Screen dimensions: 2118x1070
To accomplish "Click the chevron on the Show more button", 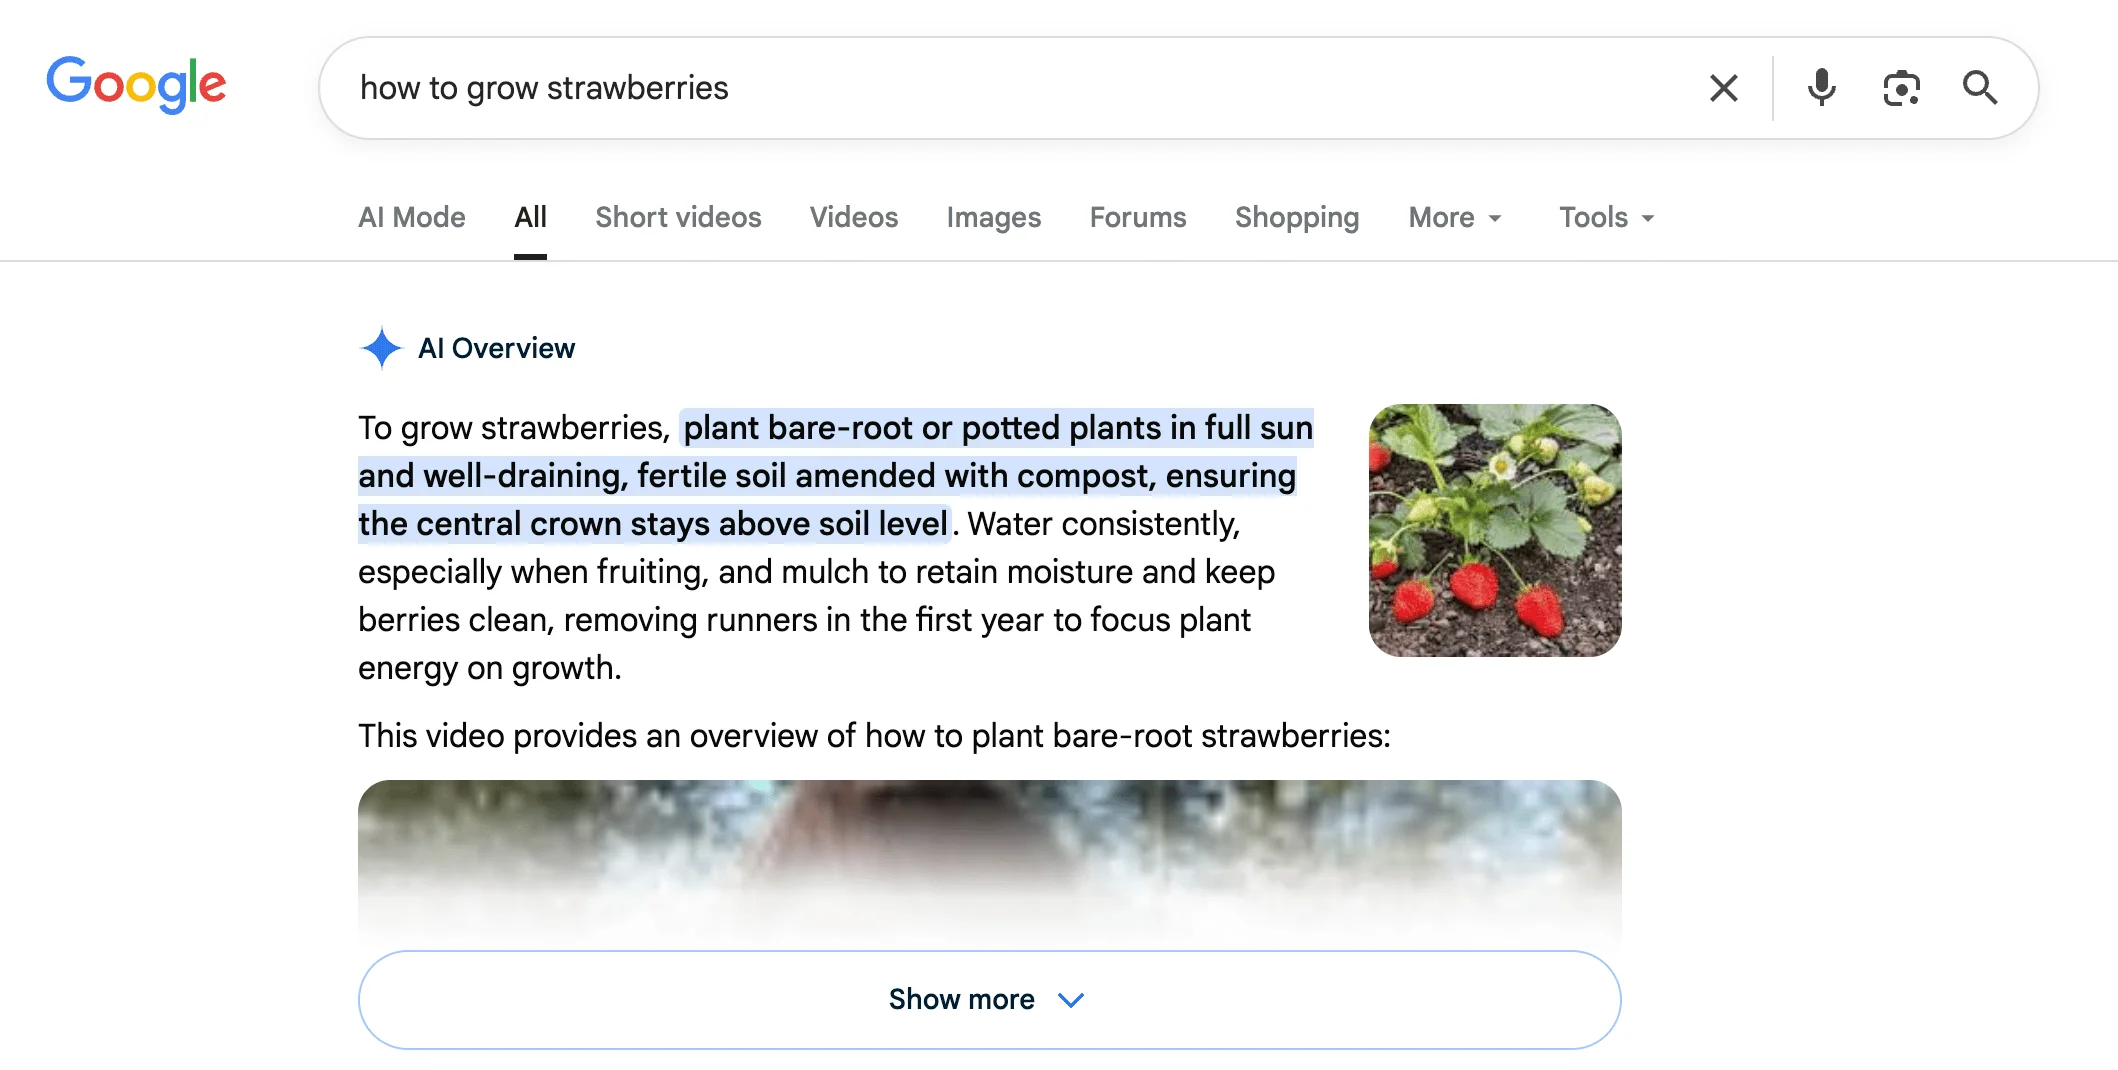I will pos(1071,999).
